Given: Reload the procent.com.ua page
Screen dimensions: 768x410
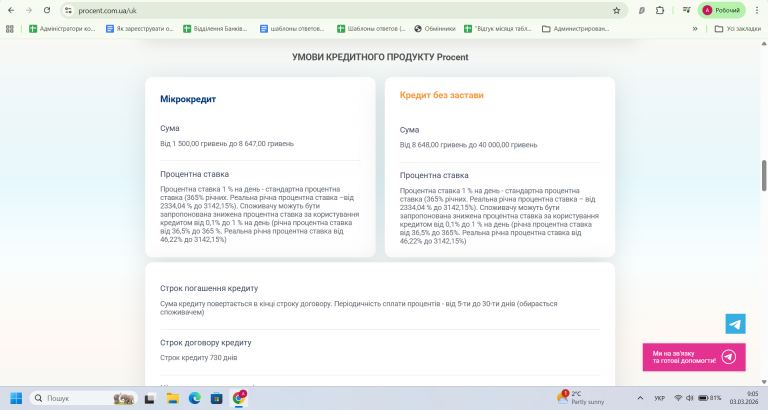Looking at the screenshot, I should point(47,10).
